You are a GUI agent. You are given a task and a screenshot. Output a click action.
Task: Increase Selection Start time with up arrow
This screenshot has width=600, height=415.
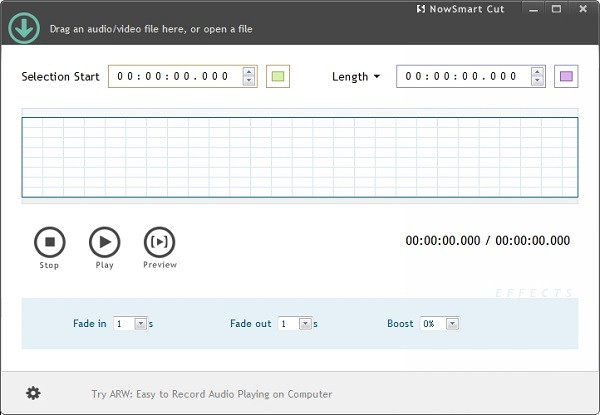(249, 72)
